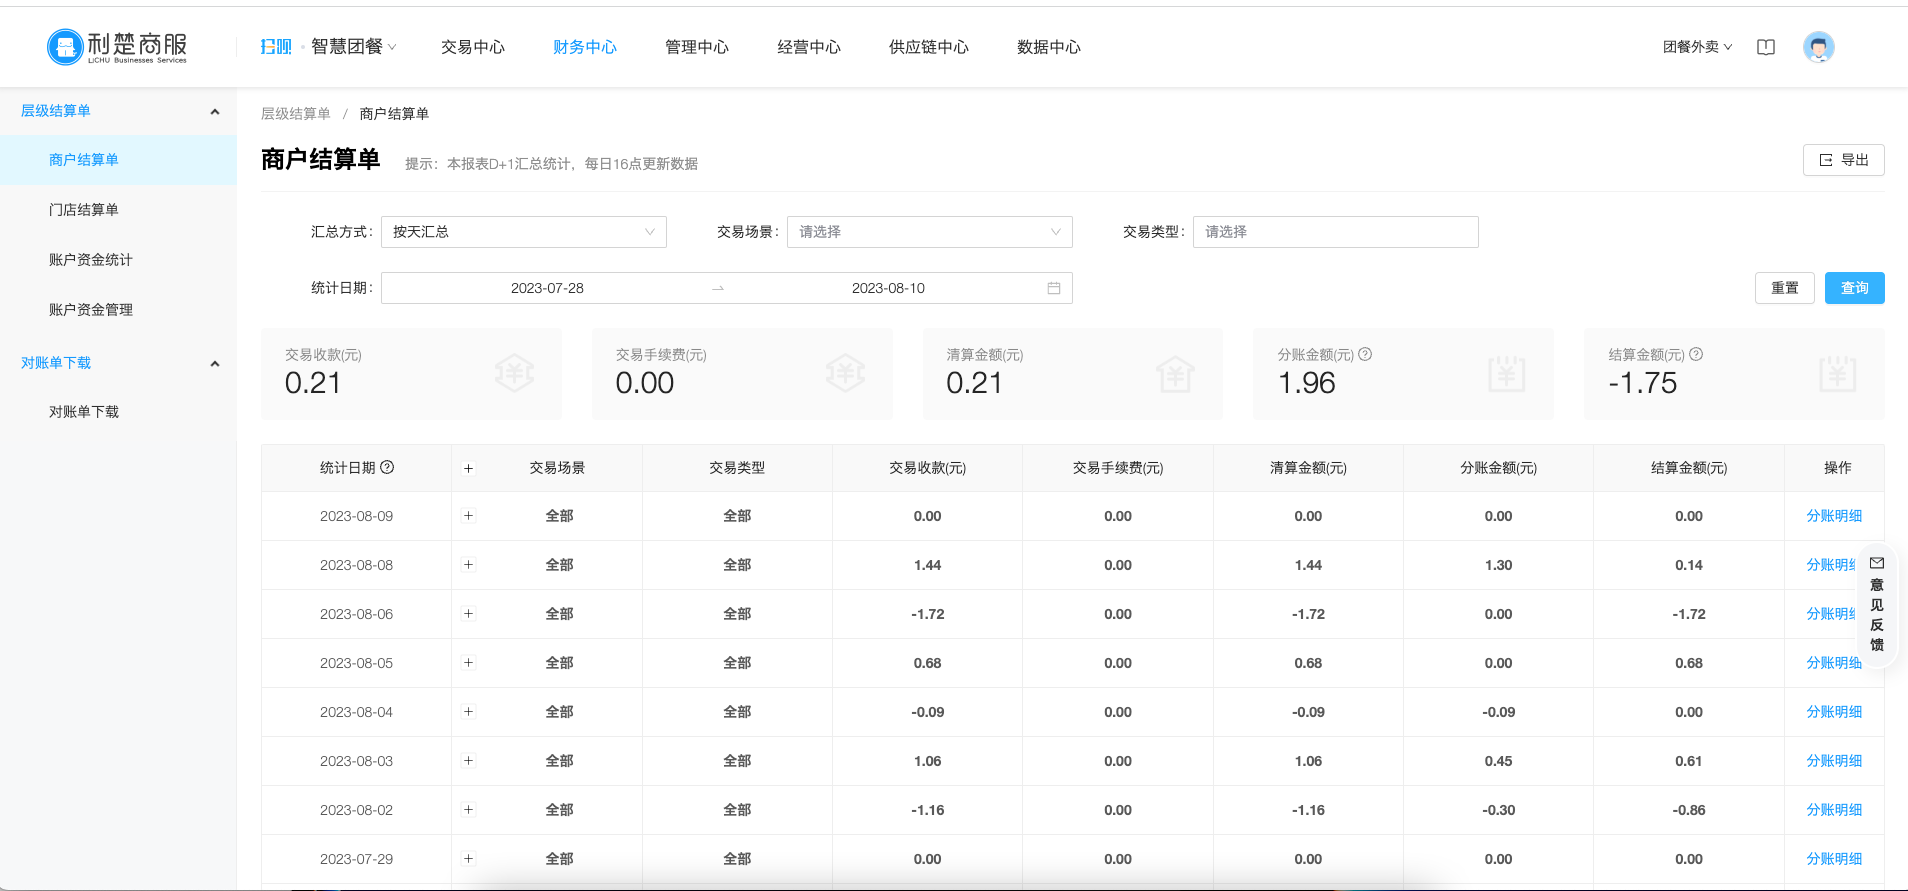Collapse the 层级结算单 sidebar group
1908x891 pixels.
tap(118, 111)
